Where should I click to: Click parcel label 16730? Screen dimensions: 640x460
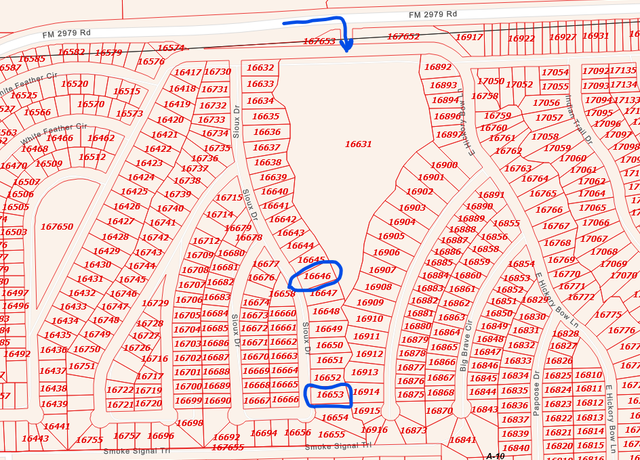pyautogui.click(x=218, y=72)
